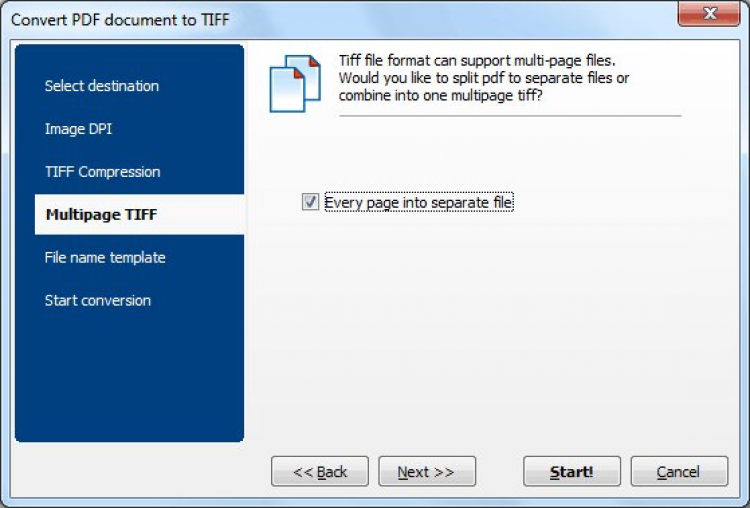Screen dimensions: 750x508
Task: Click the empty title bar area beside the title
Action: [x=450, y=15]
